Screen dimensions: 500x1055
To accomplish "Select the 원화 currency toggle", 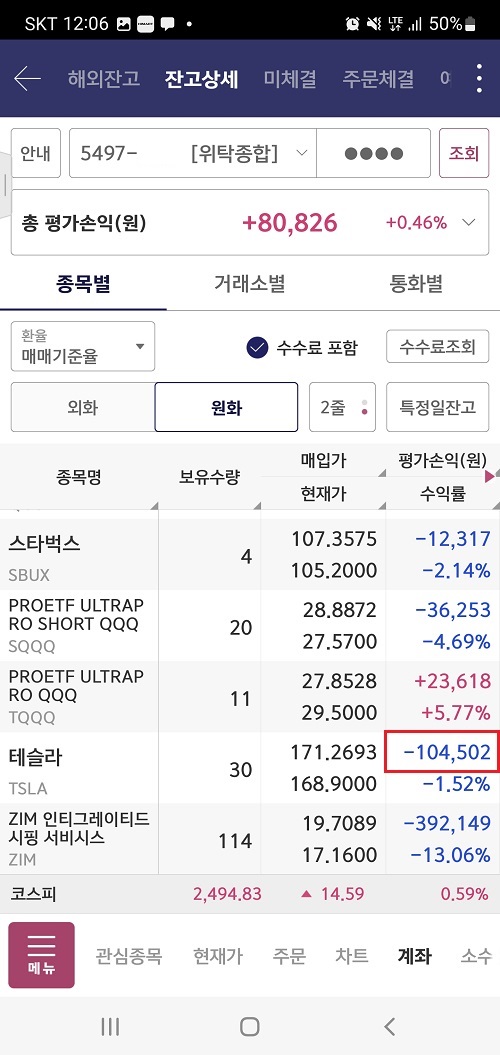I will [x=226, y=407].
